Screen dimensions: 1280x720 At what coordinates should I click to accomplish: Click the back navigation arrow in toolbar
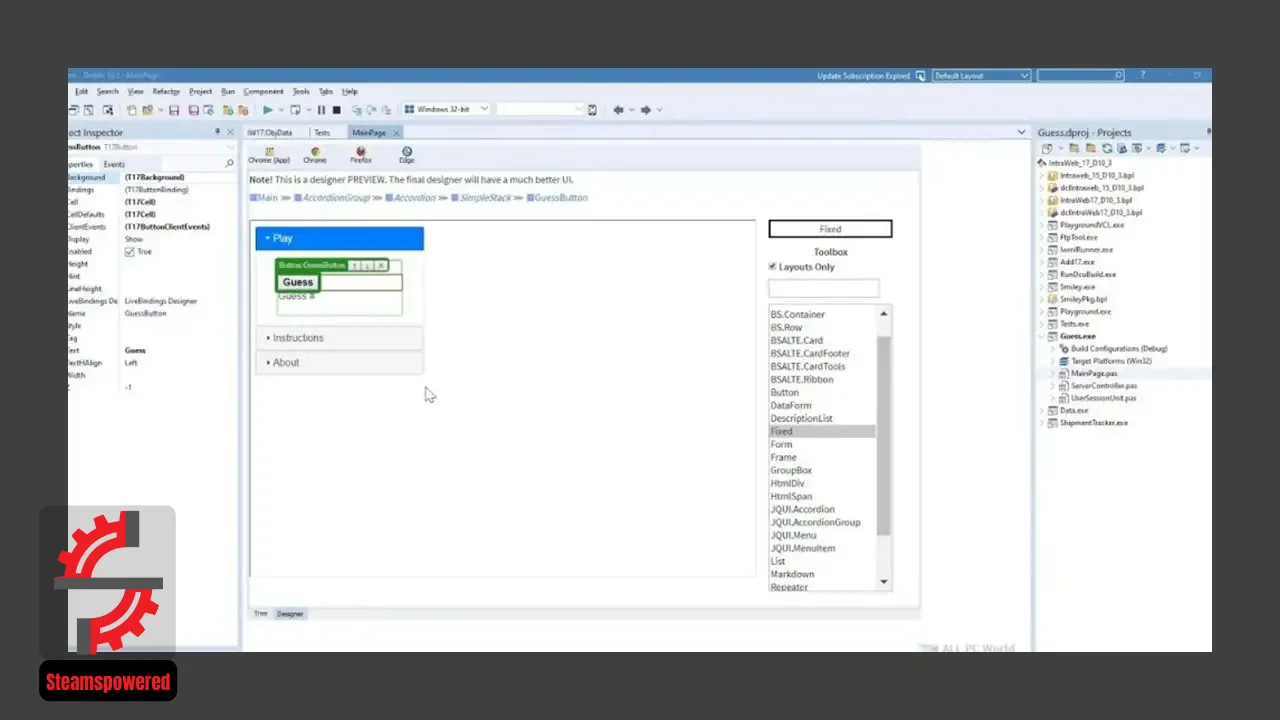(618, 110)
